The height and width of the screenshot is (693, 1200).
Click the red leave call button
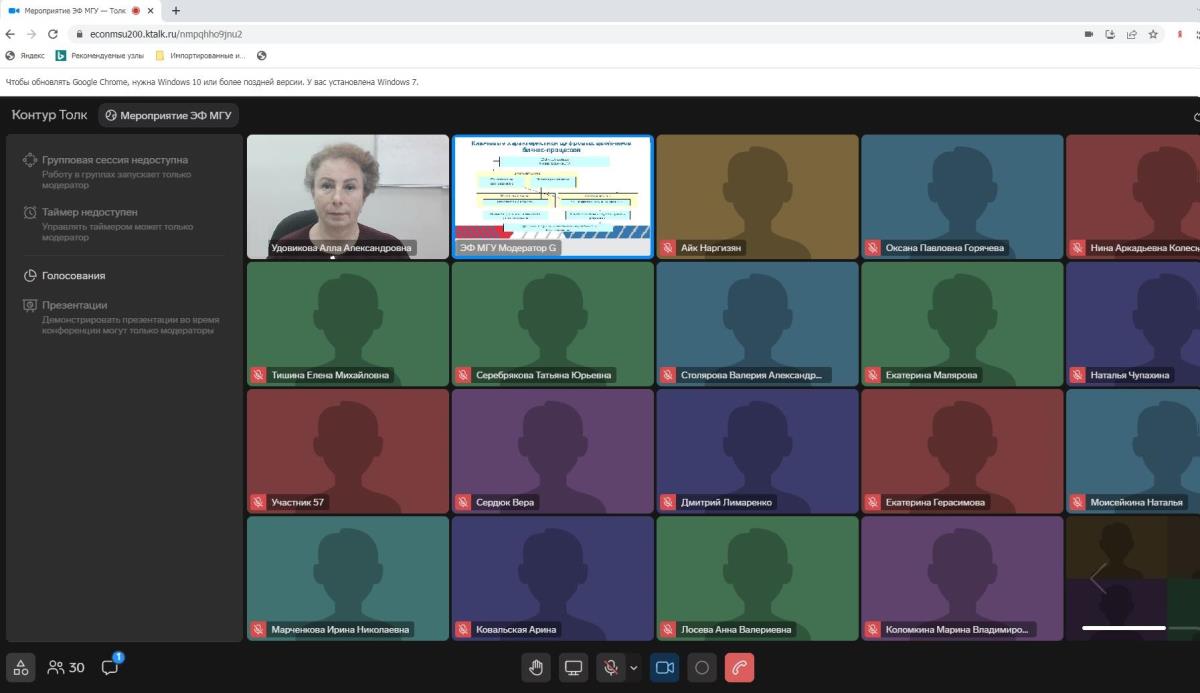(x=739, y=668)
